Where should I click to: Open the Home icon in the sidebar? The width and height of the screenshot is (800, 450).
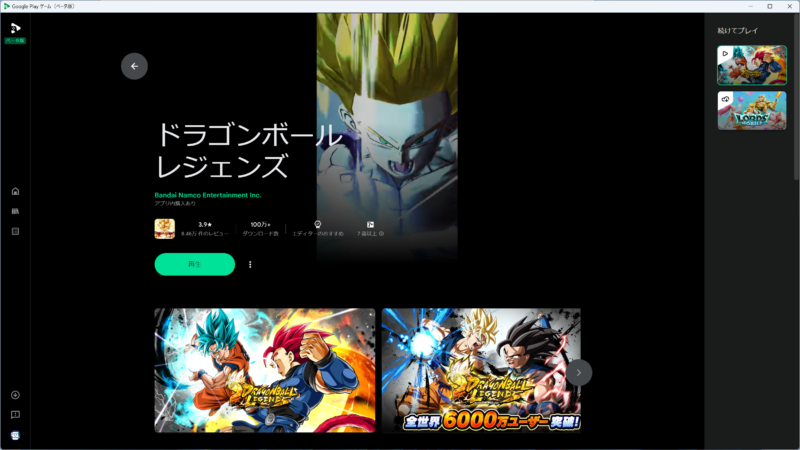pos(15,191)
